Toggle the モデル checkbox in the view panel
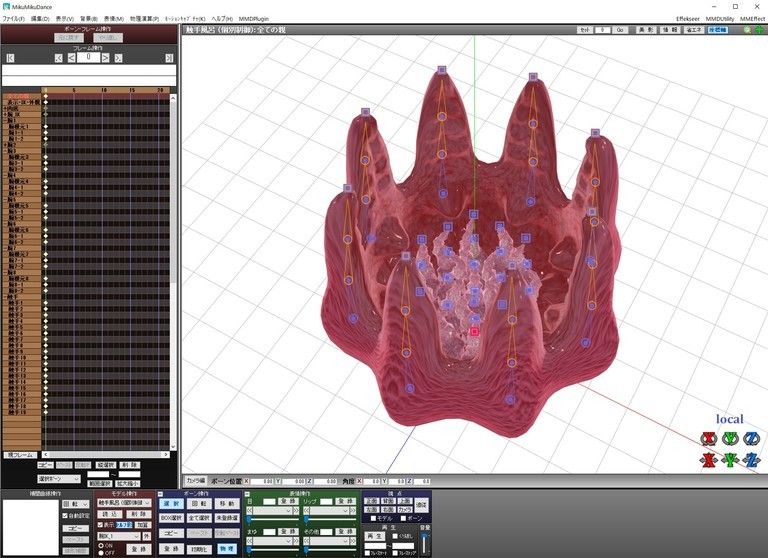Viewport: 768px width, 558px height. click(x=373, y=518)
